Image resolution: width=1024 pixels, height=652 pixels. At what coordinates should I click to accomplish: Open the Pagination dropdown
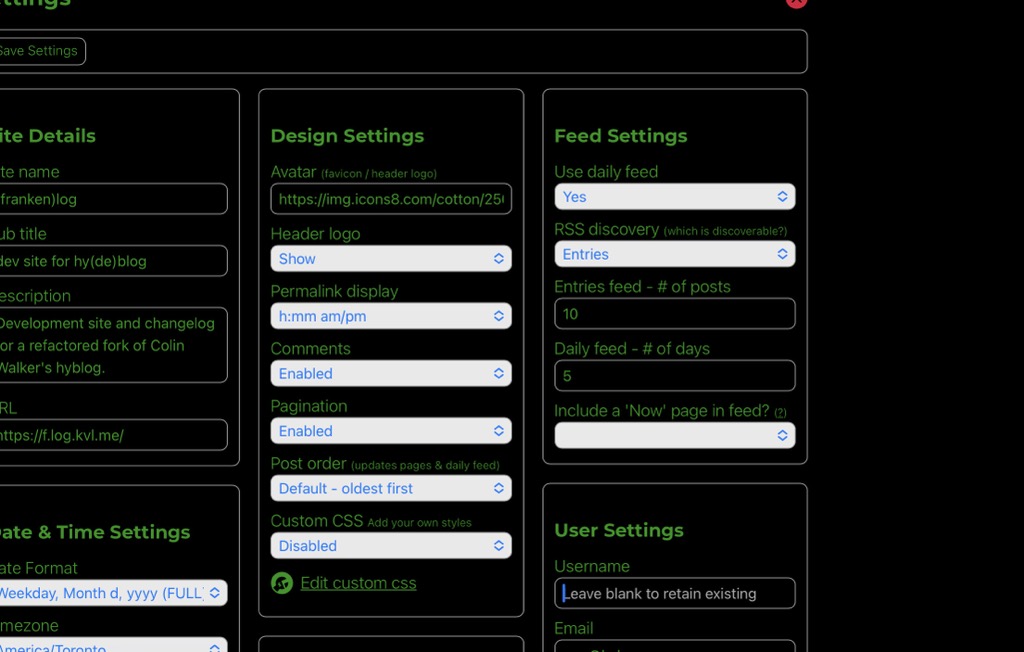[390, 431]
